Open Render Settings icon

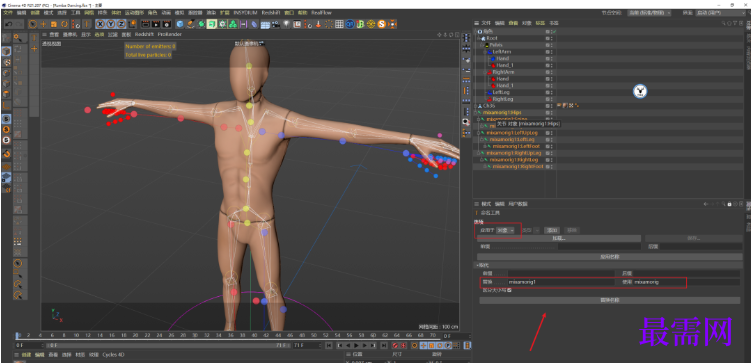(x=166, y=24)
